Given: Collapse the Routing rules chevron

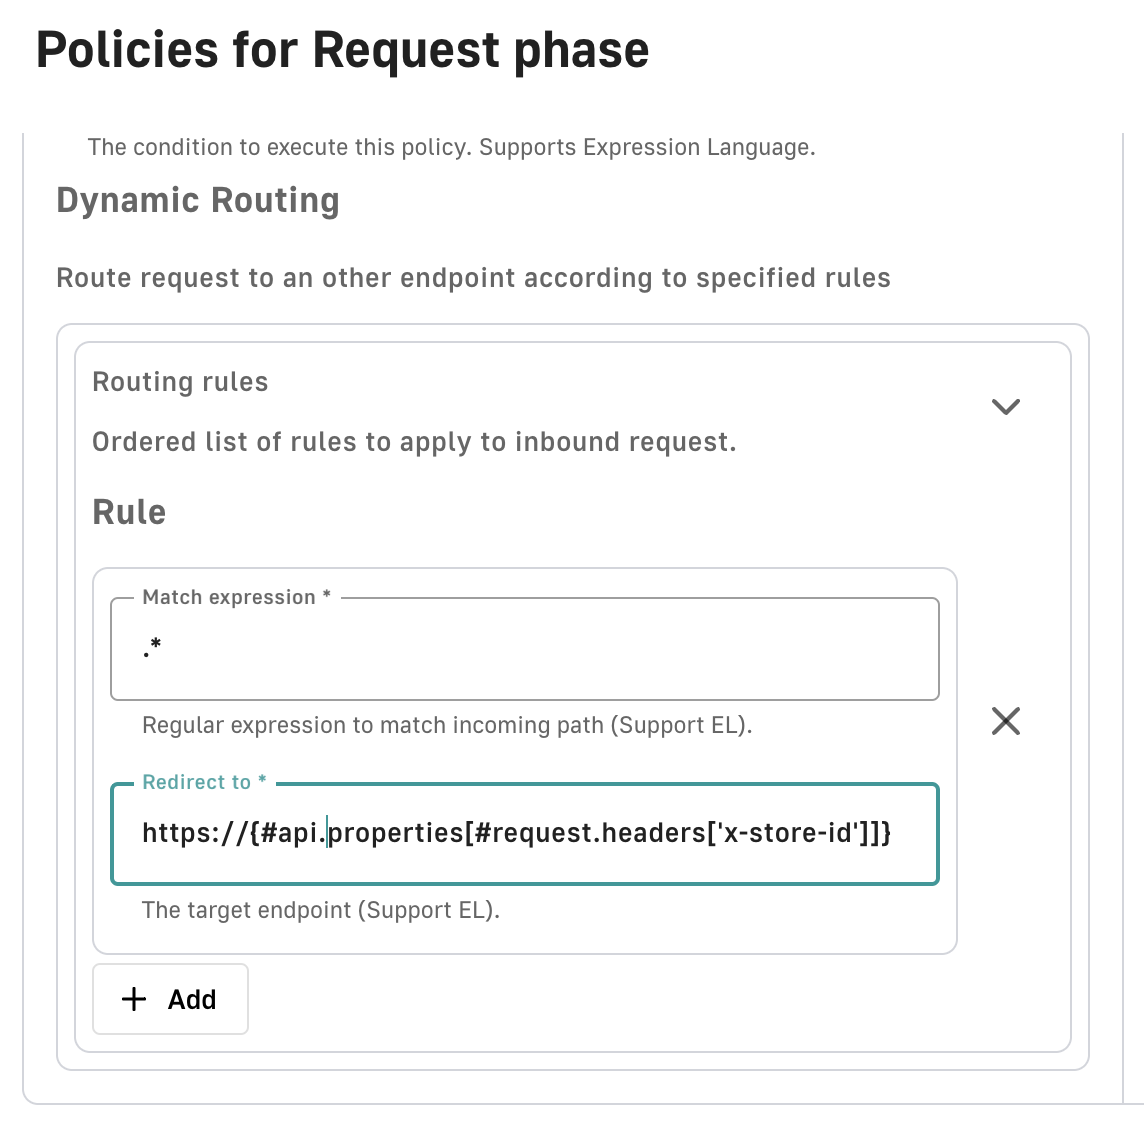Looking at the screenshot, I should [1005, 407].
